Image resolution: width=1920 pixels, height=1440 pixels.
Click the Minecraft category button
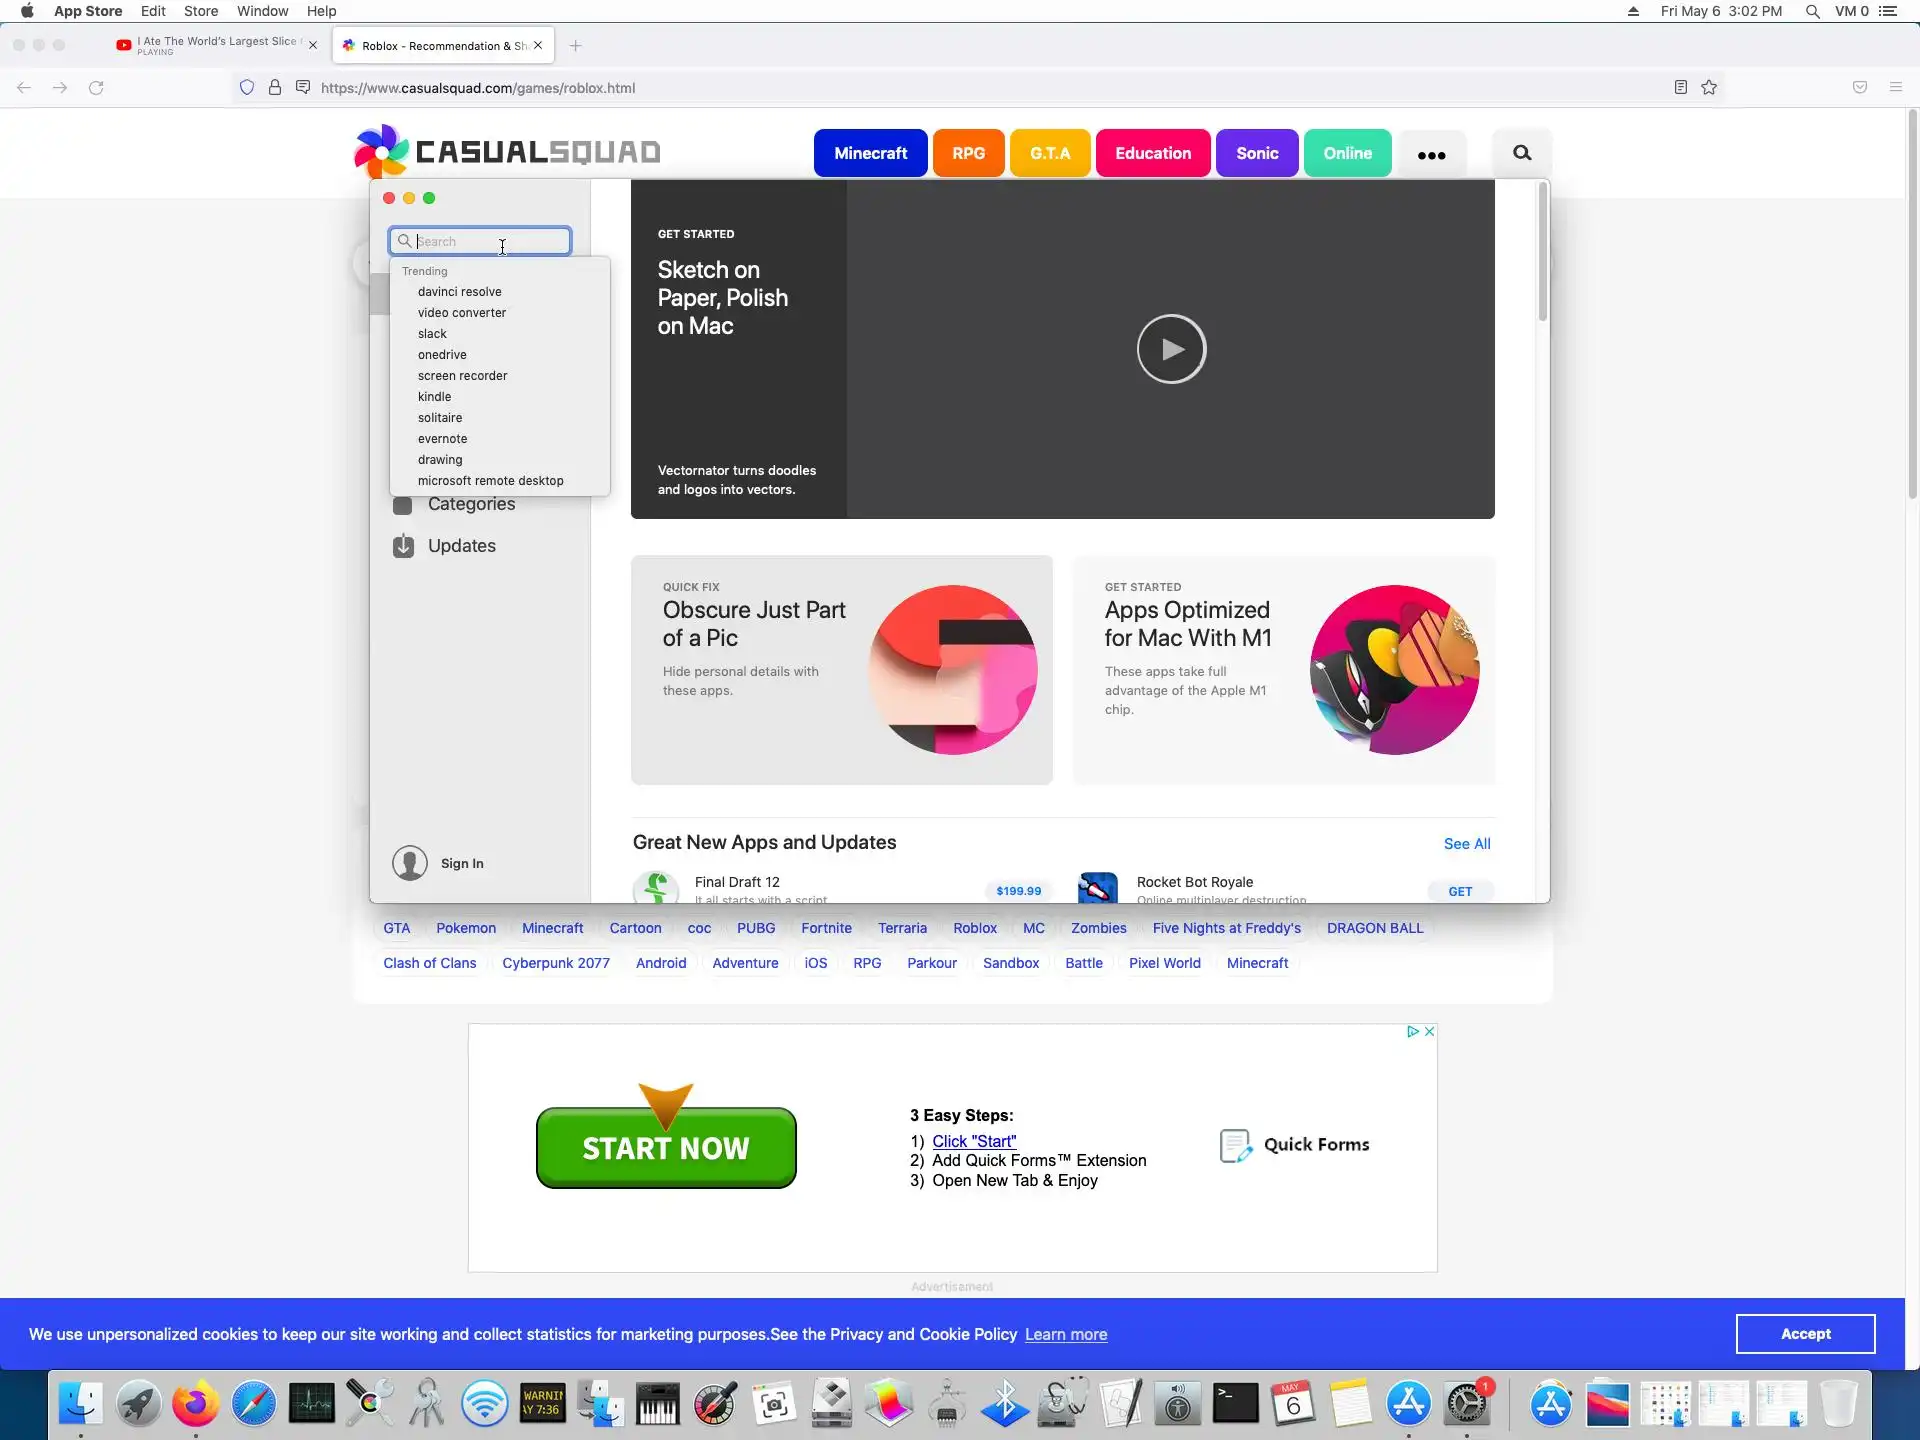pyautogui.click(x=870, y=153)
